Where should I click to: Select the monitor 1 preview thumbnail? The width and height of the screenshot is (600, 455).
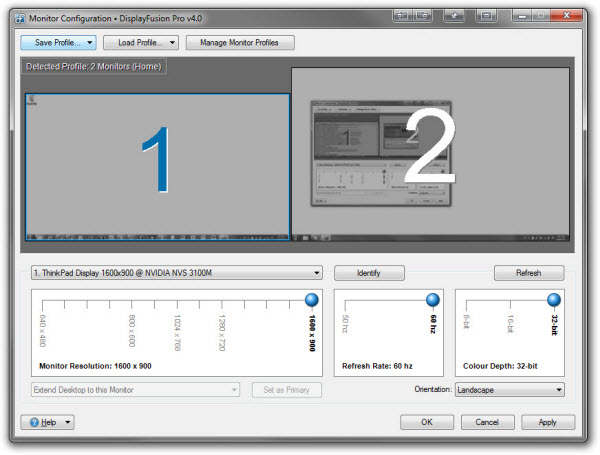pos(157,165)
